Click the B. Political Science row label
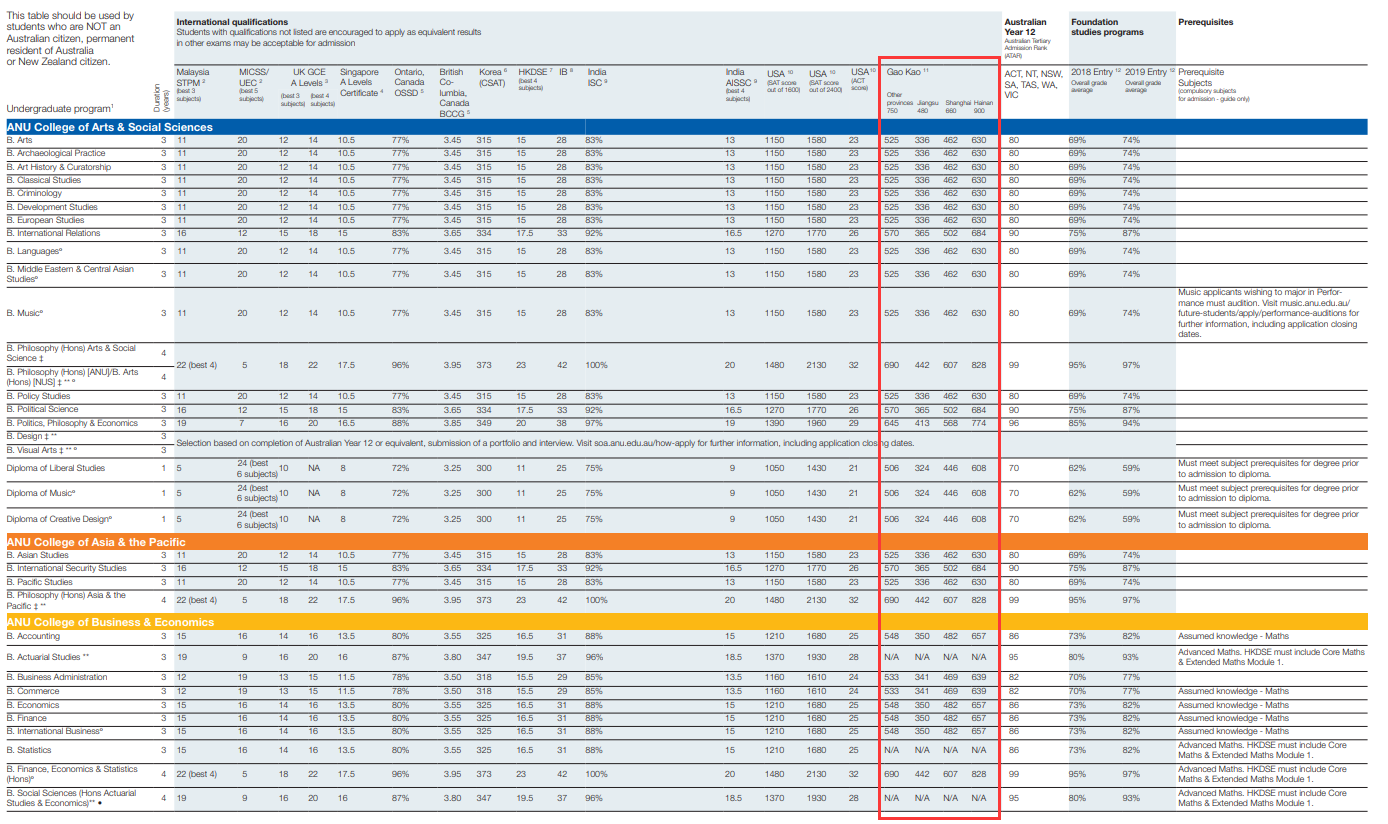Image resolution: width=1388 pixels, height=824 pixels. pos(42,409)
